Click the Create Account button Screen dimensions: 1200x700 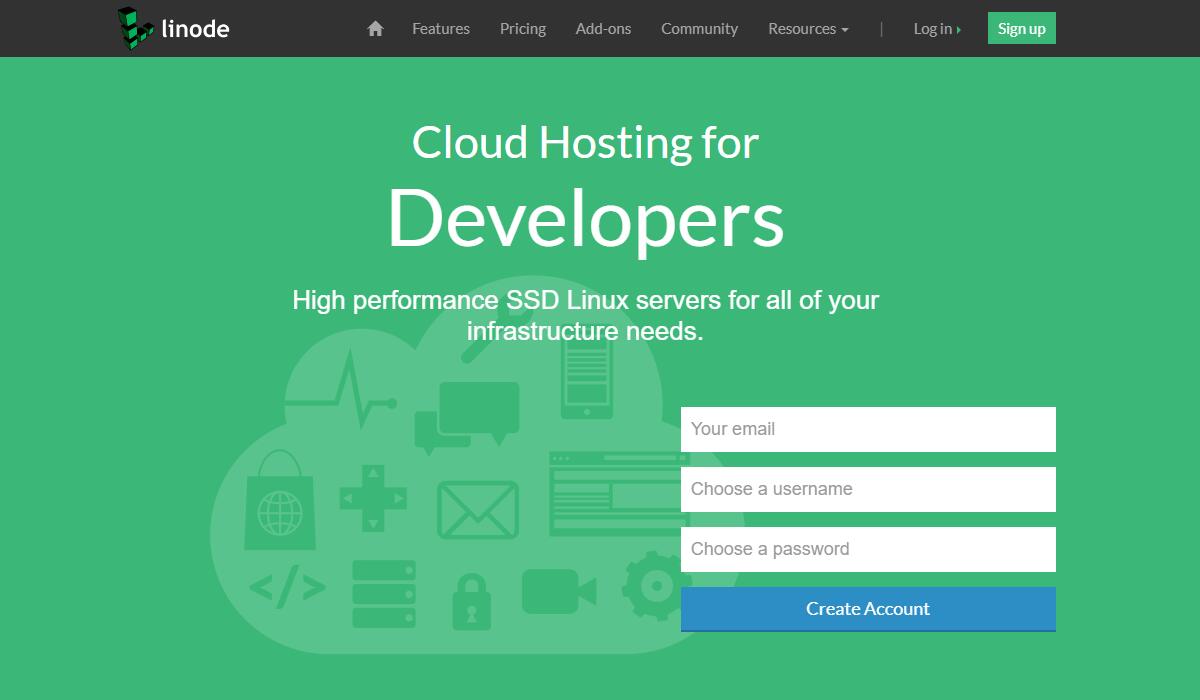click(x=868, y=609)
